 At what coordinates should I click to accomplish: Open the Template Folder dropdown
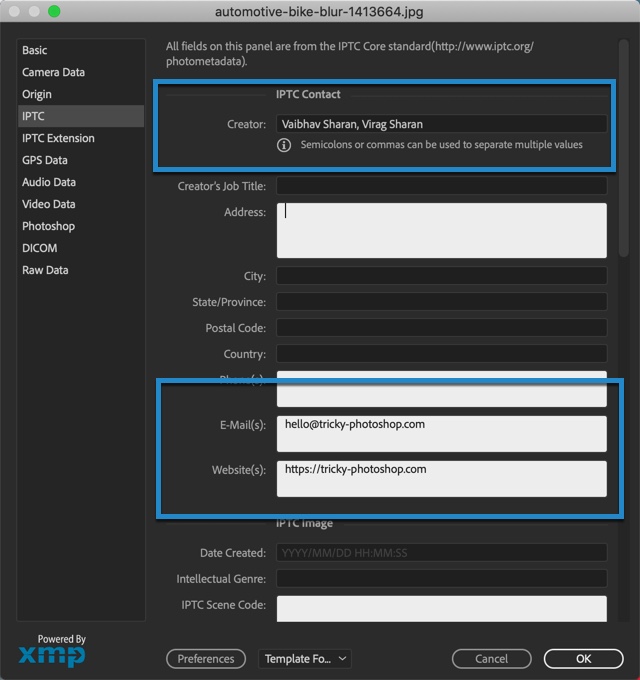click(305, 659)
